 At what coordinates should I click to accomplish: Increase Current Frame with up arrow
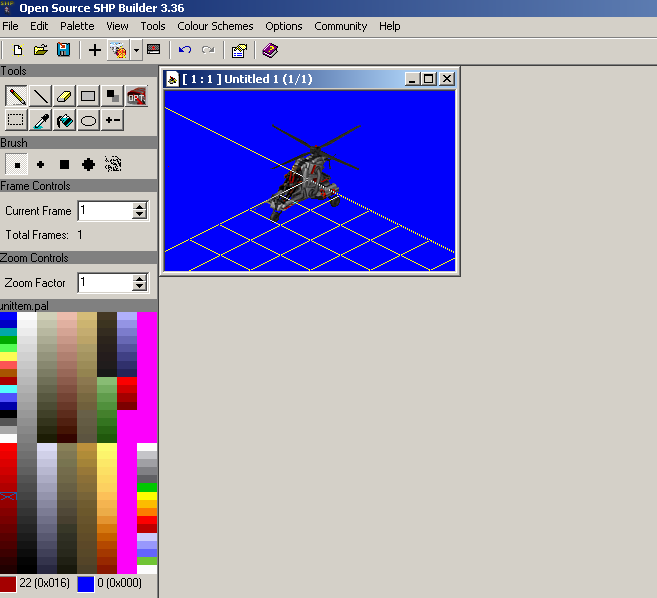139,206
